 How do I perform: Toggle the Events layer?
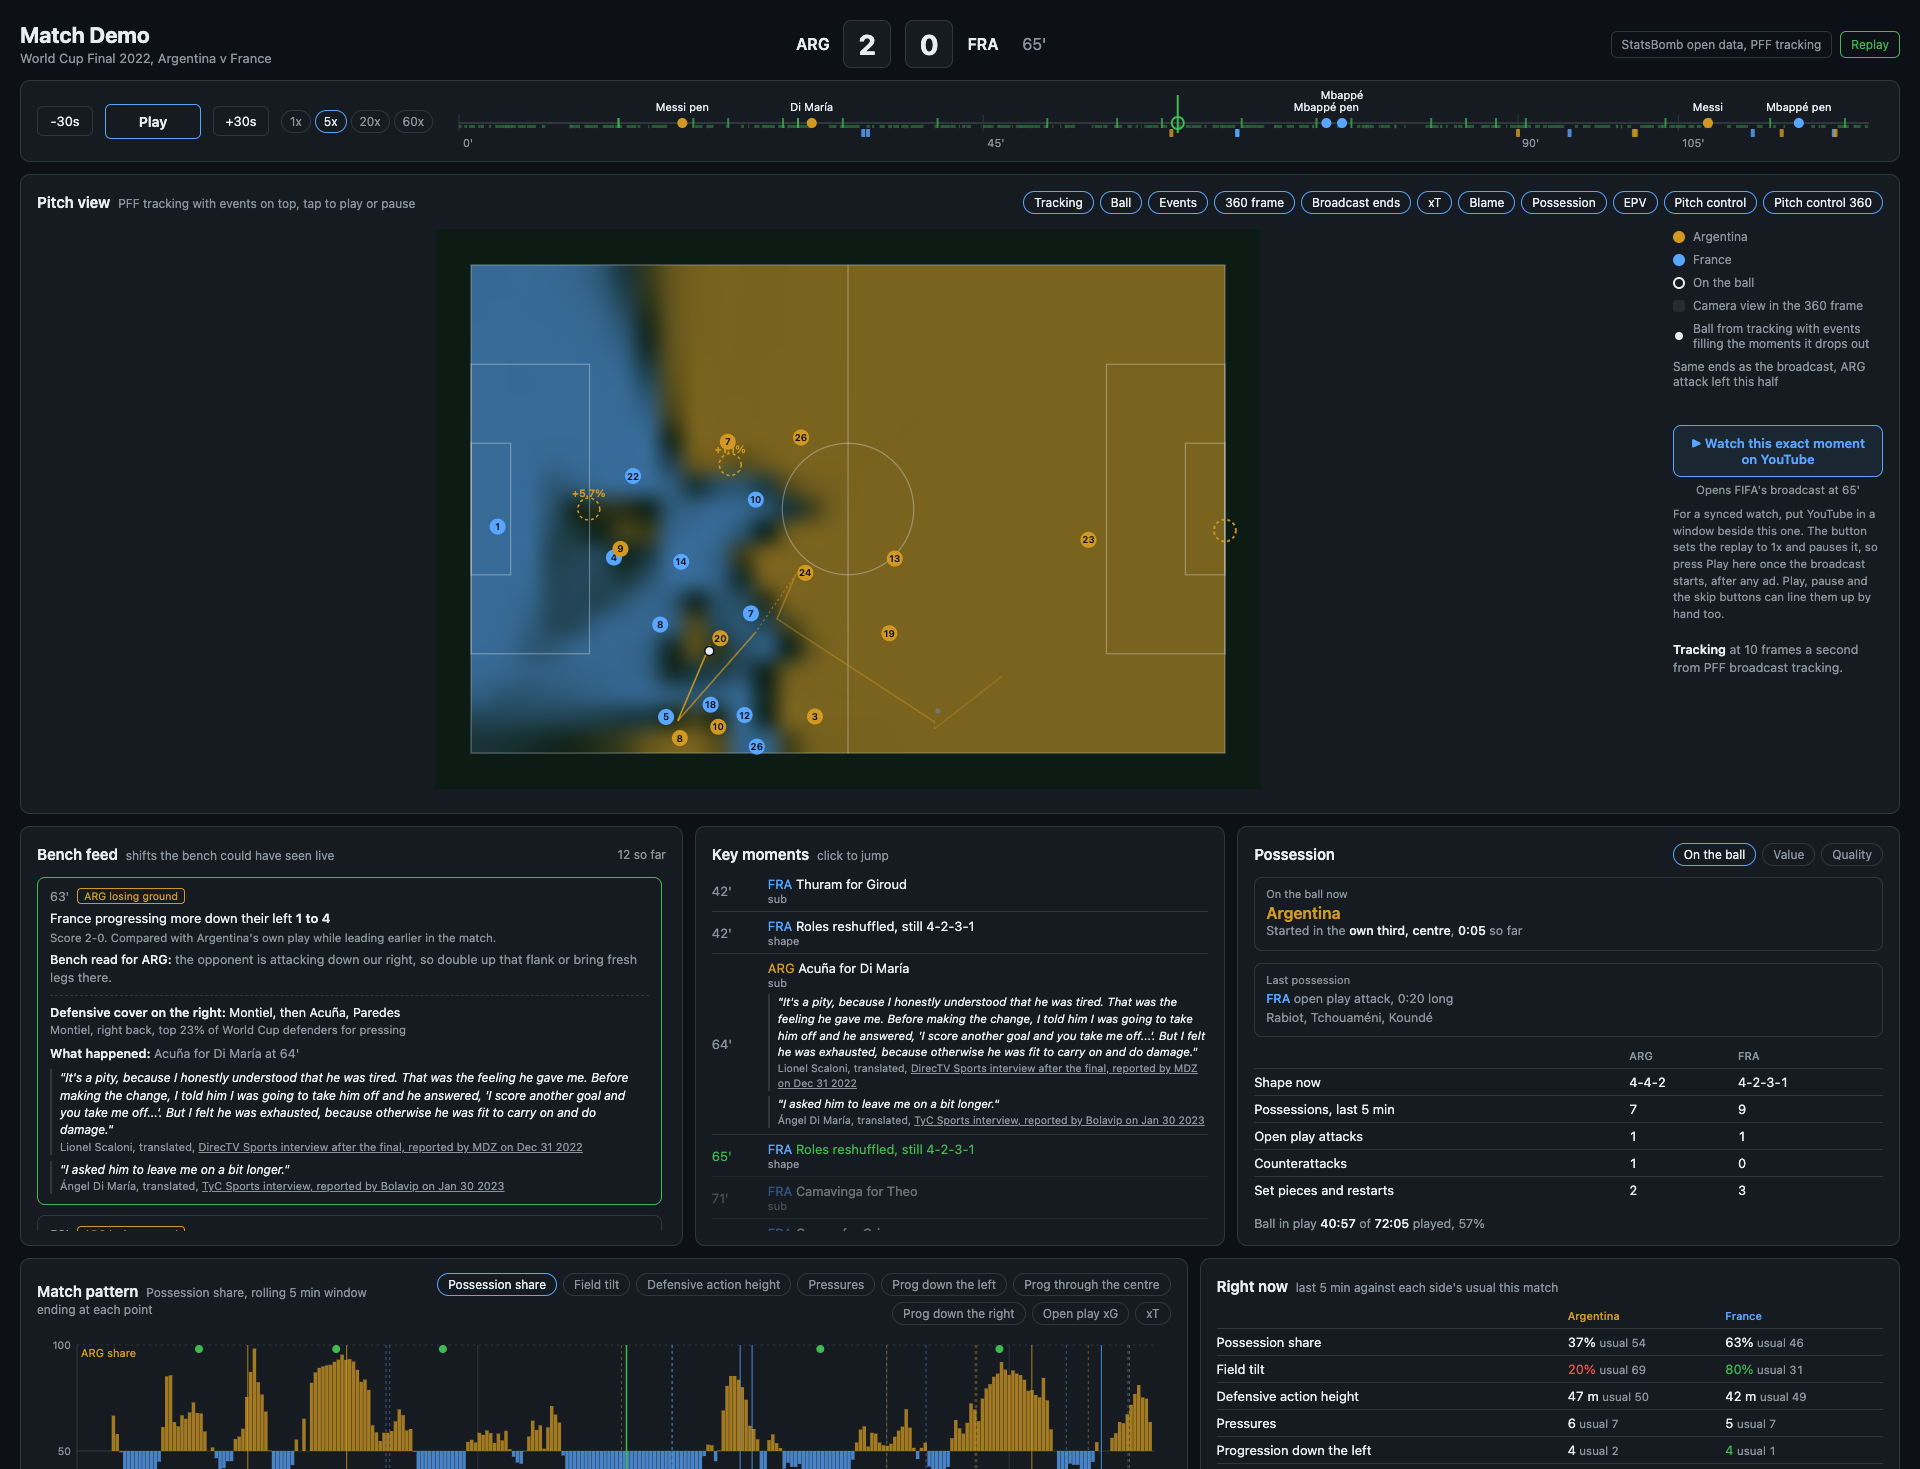tap(1178, 203)
